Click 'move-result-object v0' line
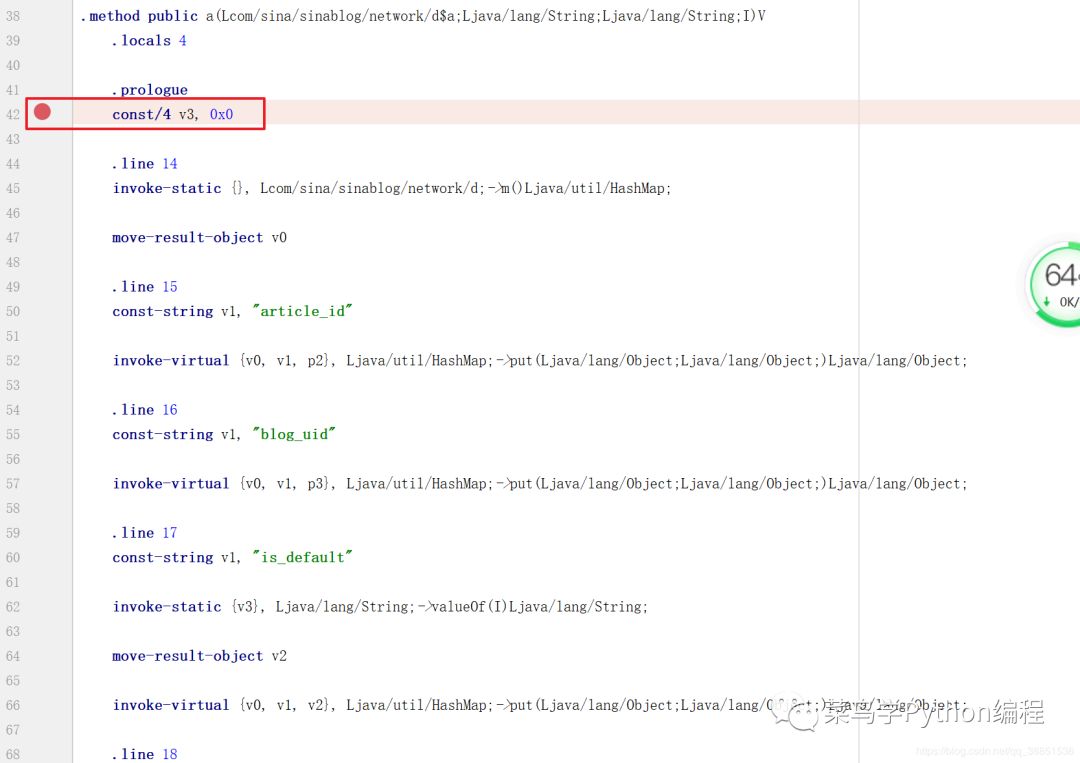 (x=200, y=238)
